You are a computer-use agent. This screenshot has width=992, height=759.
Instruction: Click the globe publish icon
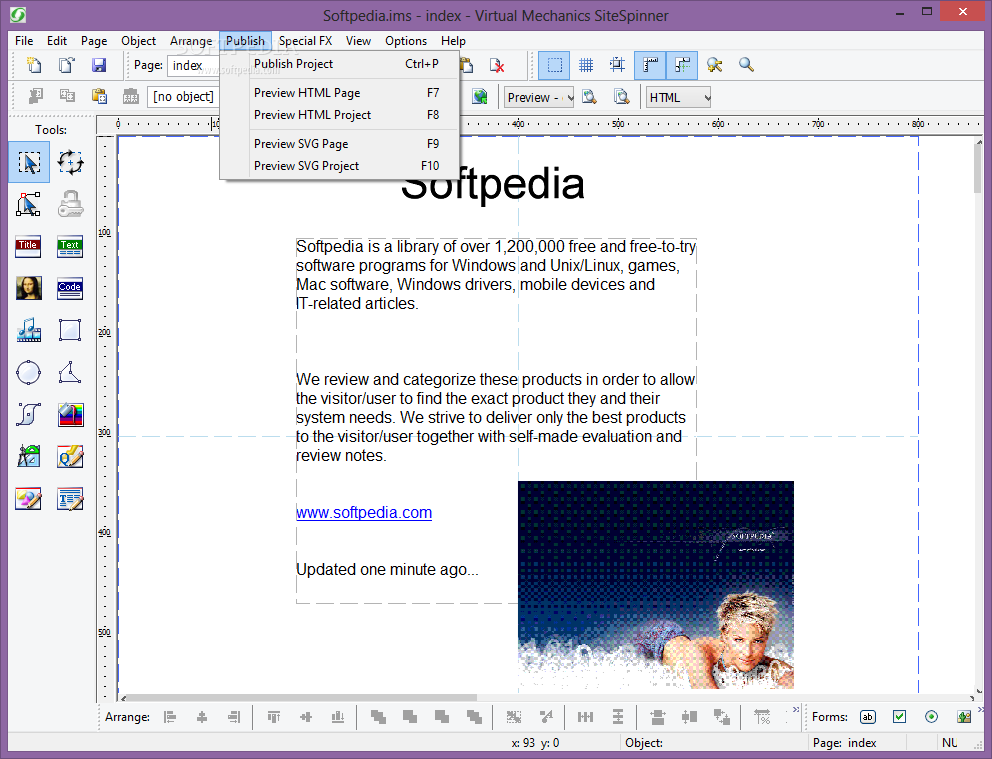tap(480, 97)
